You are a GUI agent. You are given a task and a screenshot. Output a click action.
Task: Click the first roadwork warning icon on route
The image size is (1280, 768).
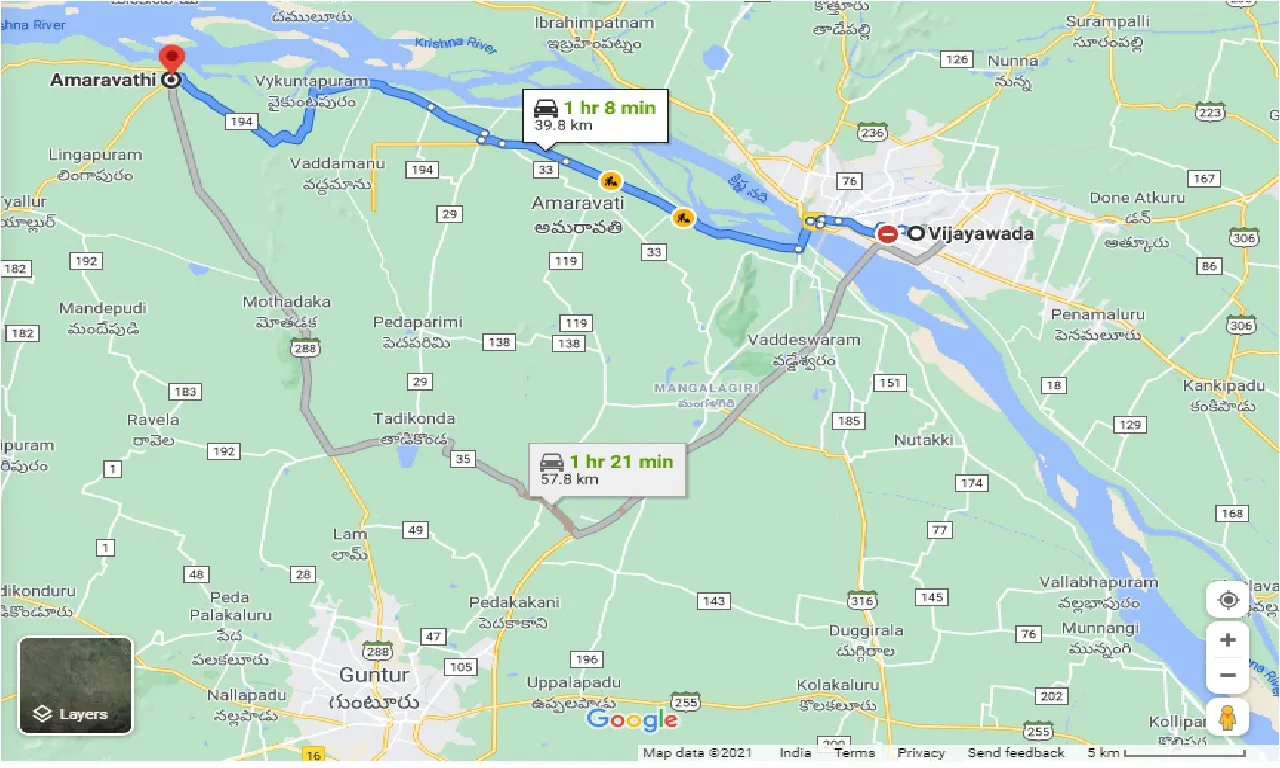pos(609,182)
